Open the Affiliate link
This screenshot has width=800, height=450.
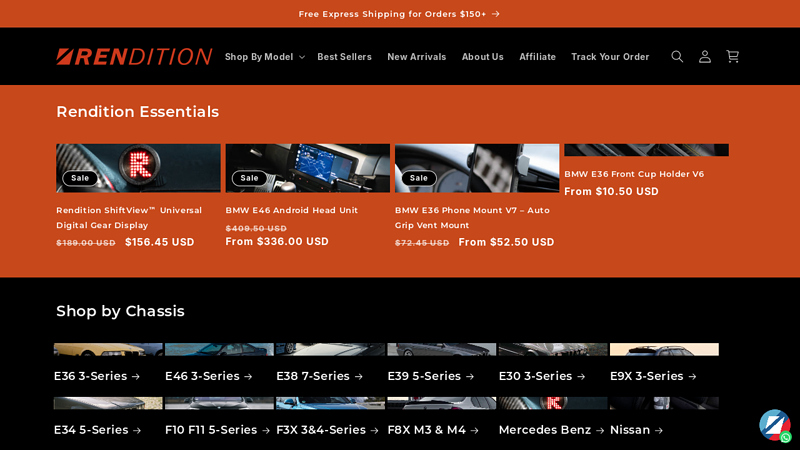537,57
